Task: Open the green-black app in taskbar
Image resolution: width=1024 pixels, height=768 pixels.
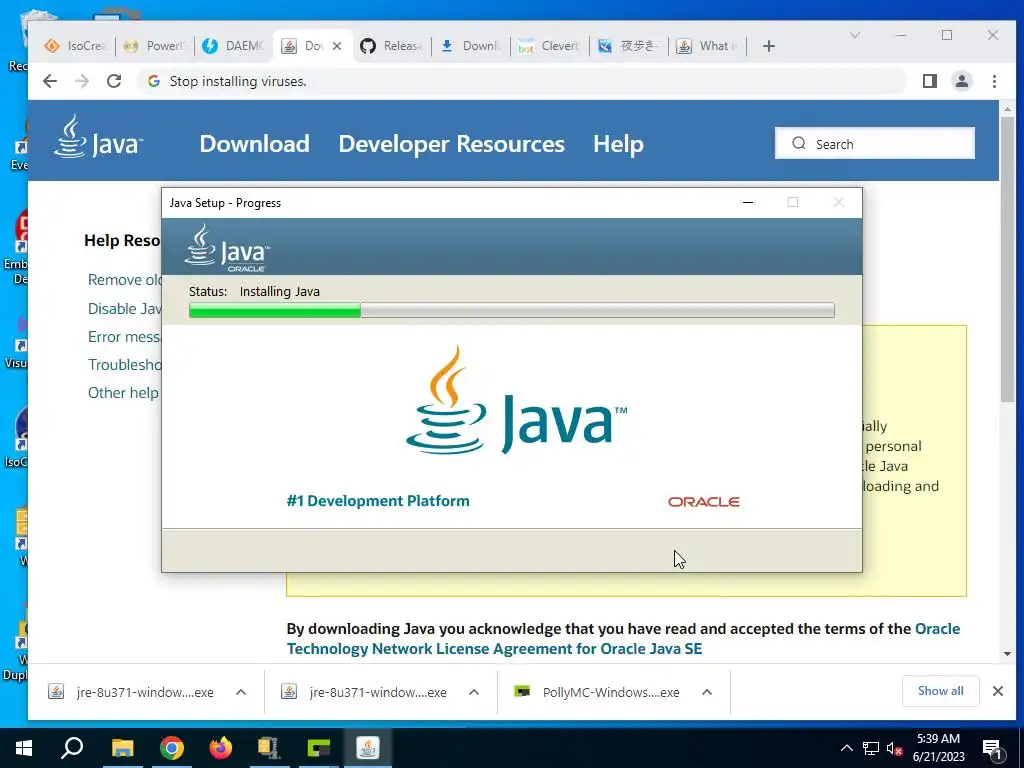Action: (318, 748)
